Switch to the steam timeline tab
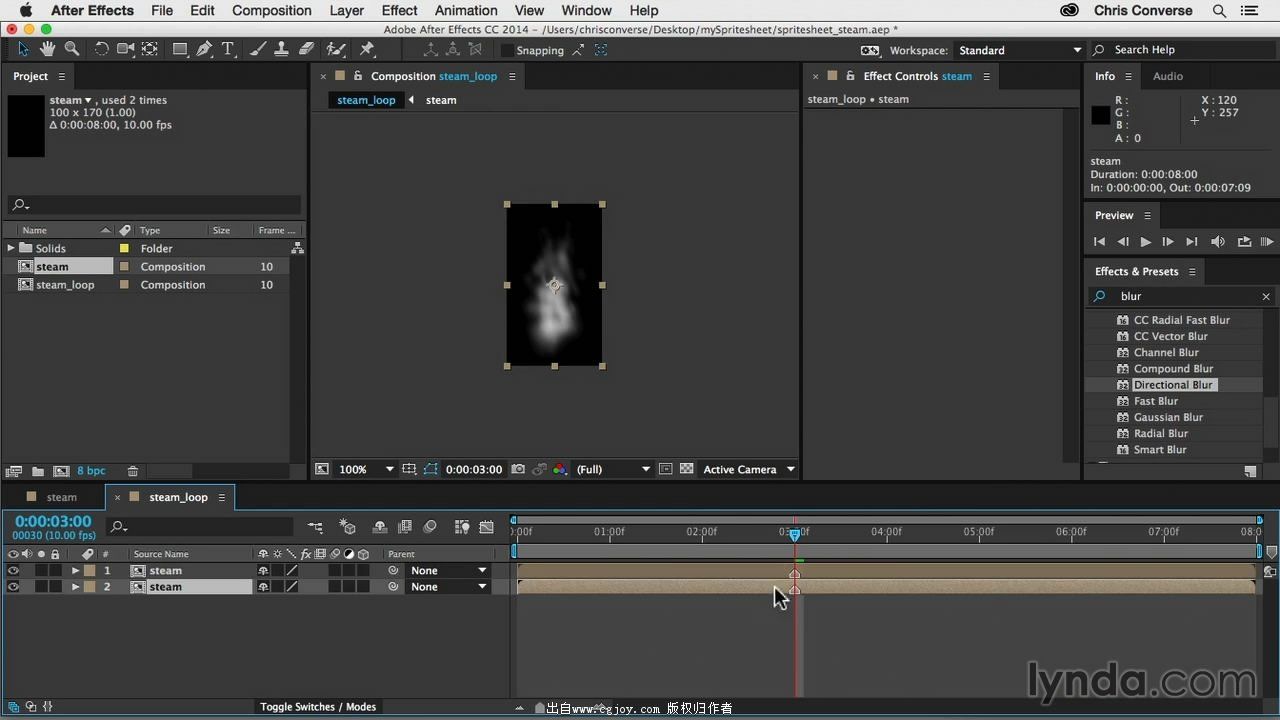 coord(61,497)
